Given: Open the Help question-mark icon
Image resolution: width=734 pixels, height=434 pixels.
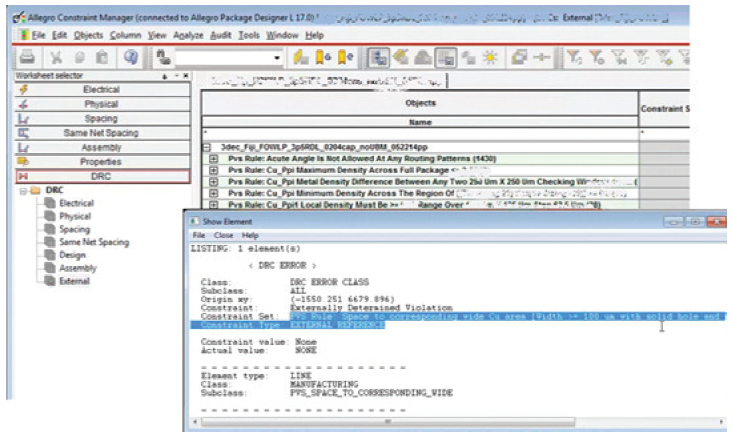Looking at the screenshot, I should pos(131,57).
